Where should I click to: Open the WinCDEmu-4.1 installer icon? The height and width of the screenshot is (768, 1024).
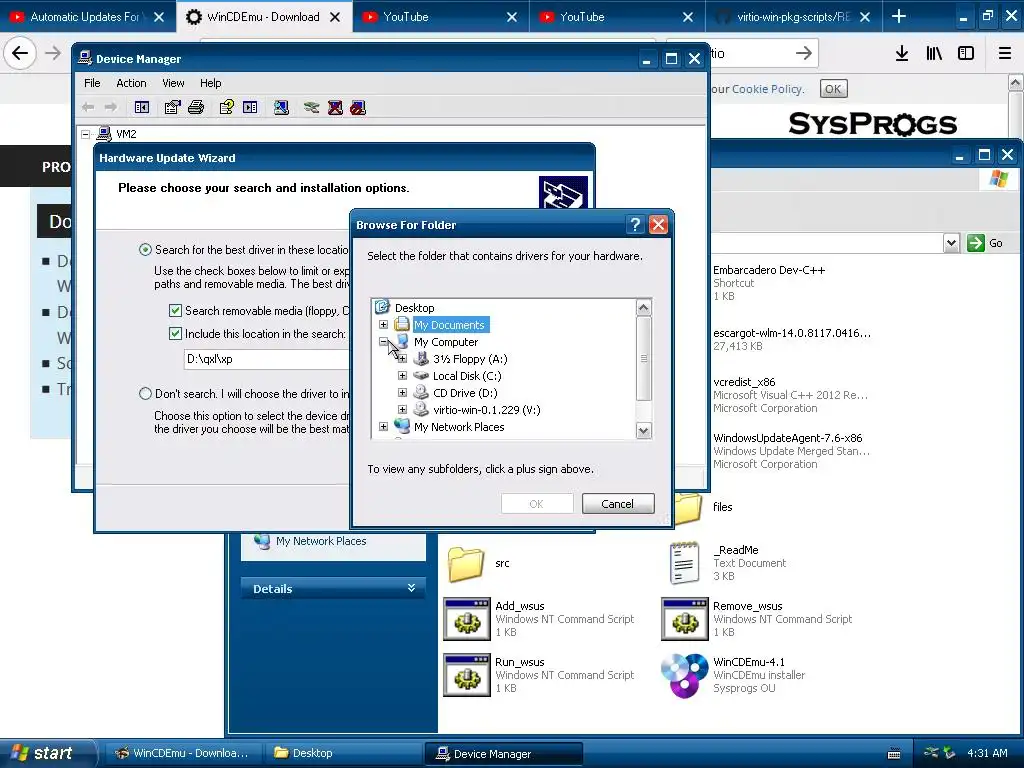[x=684, y=675]
